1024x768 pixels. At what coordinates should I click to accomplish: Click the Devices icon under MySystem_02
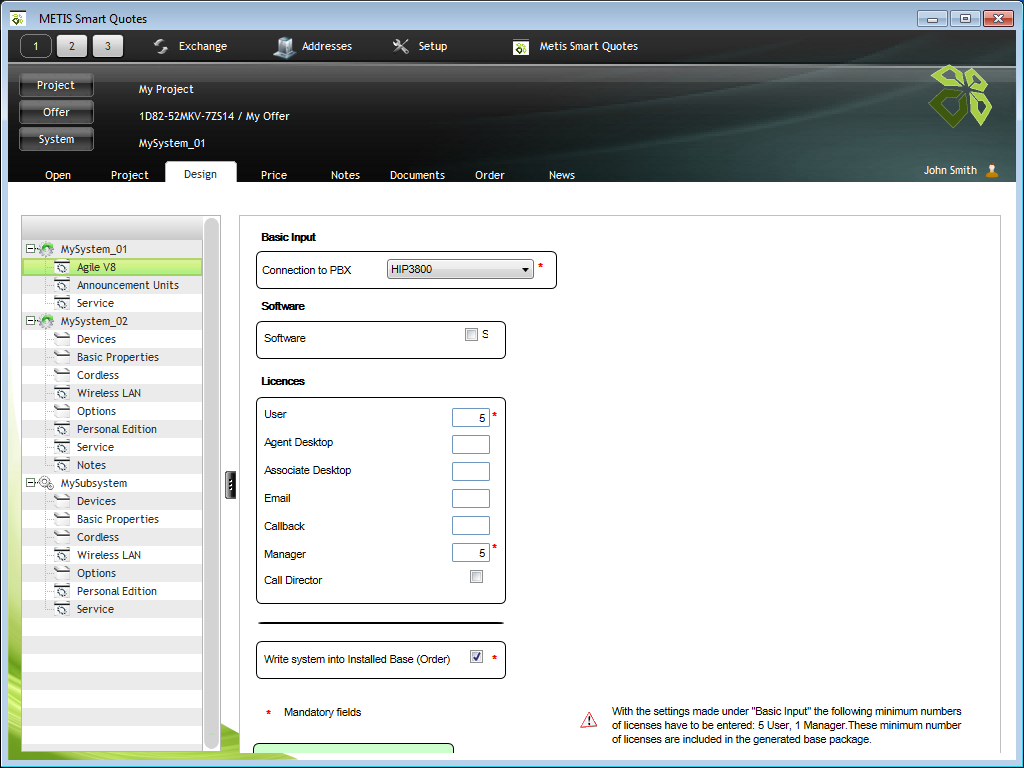pyautogui.click(x=62, y=339)
